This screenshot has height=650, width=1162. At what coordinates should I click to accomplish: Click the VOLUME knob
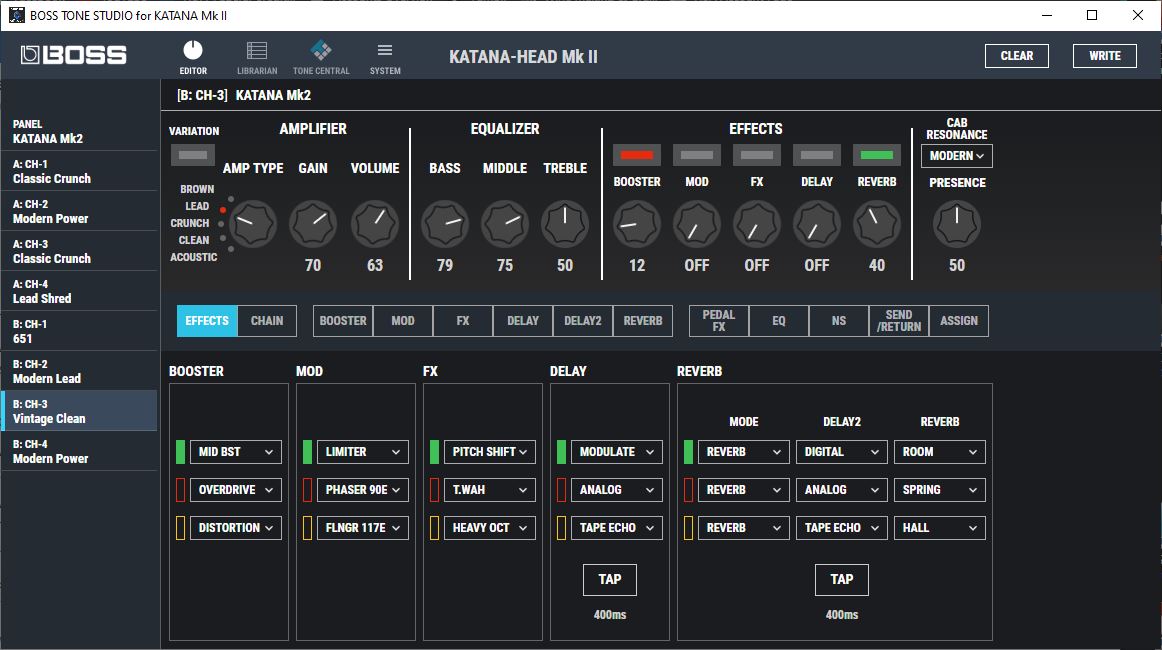pos(374,224)
